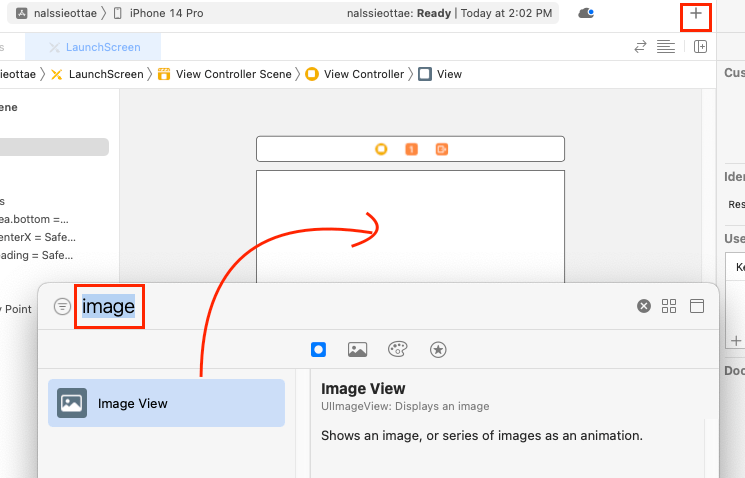The width and height of the screenshot is (745, 478).
Task: Show the Objects library tab
Action: [318, 350]
